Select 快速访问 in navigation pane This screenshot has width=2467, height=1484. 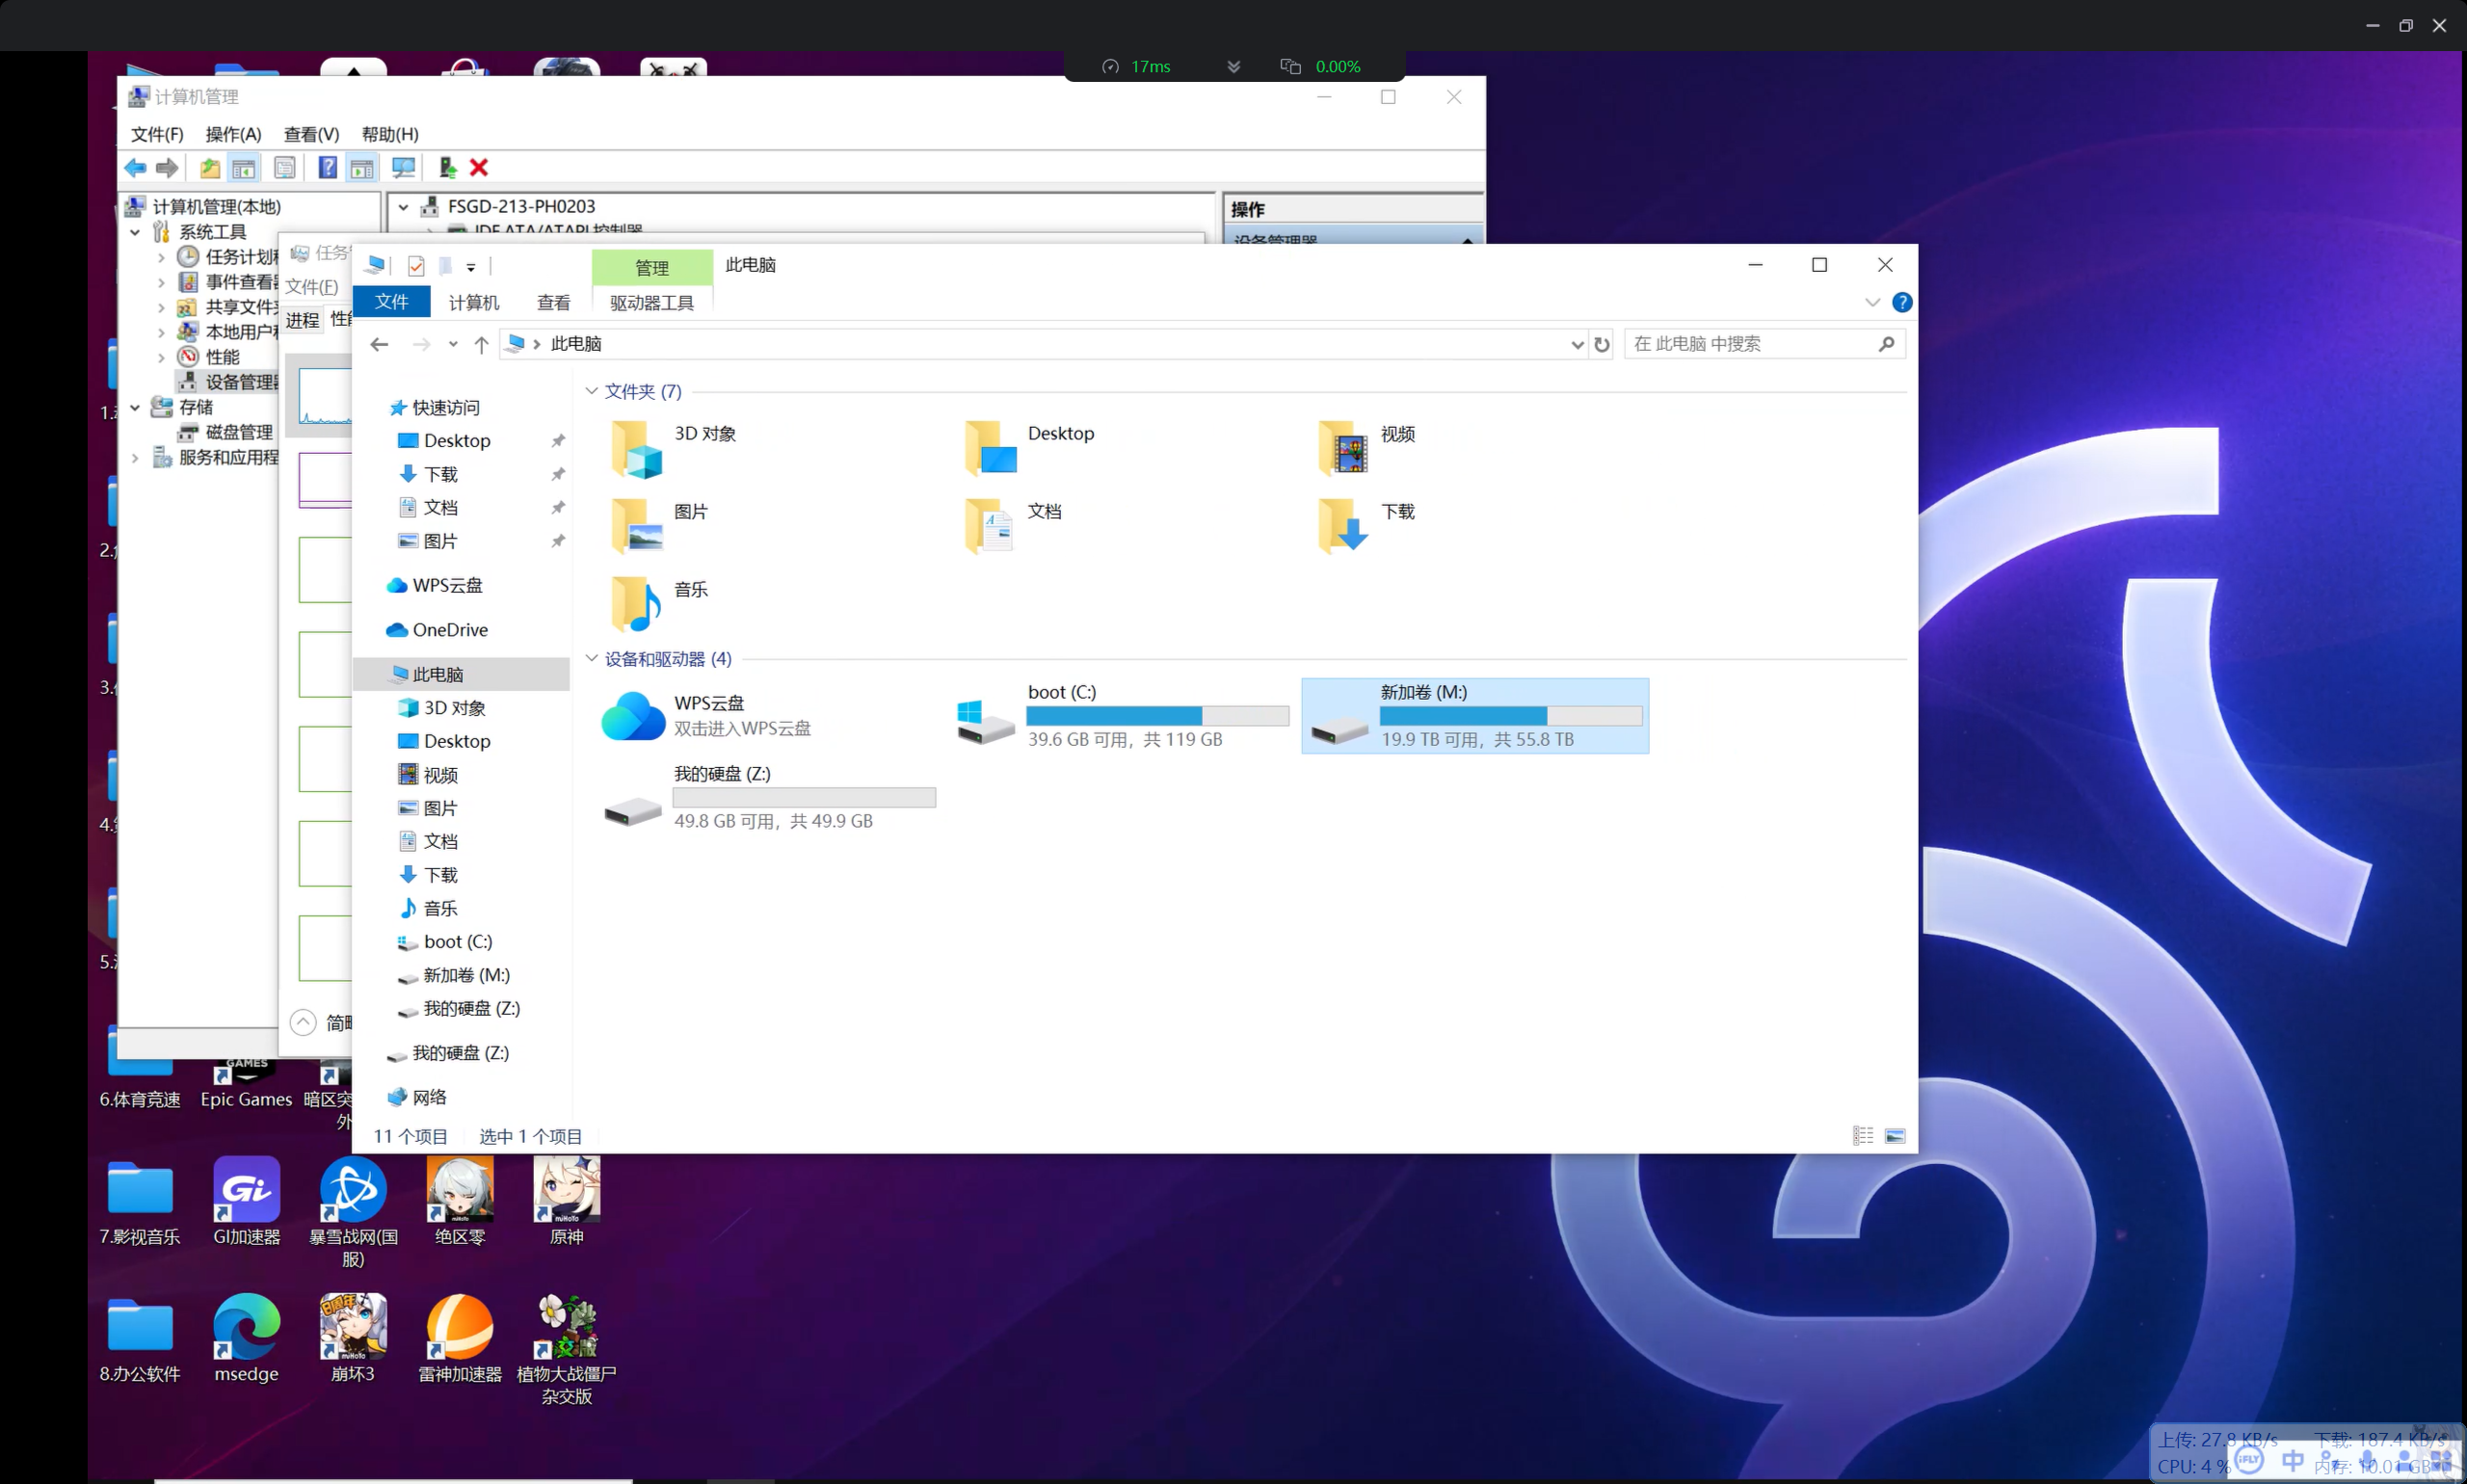435,408
